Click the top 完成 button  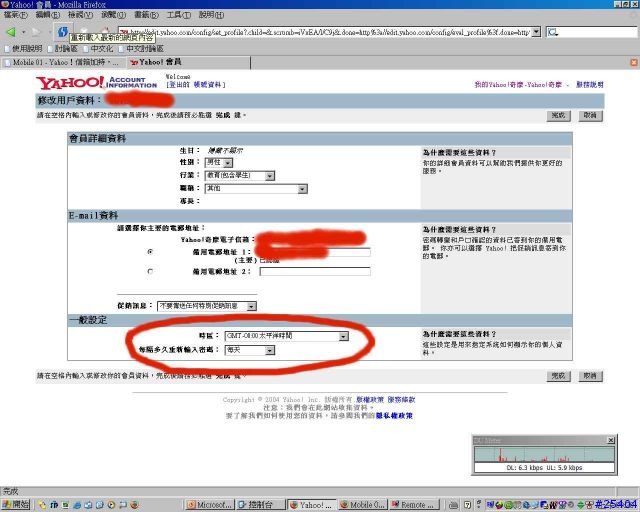coord(558,116)
